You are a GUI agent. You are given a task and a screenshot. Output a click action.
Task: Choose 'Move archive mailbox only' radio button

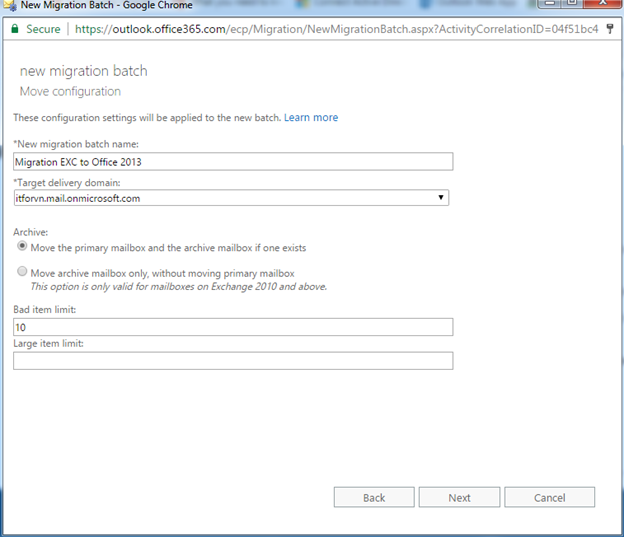(x=22, y=273)
